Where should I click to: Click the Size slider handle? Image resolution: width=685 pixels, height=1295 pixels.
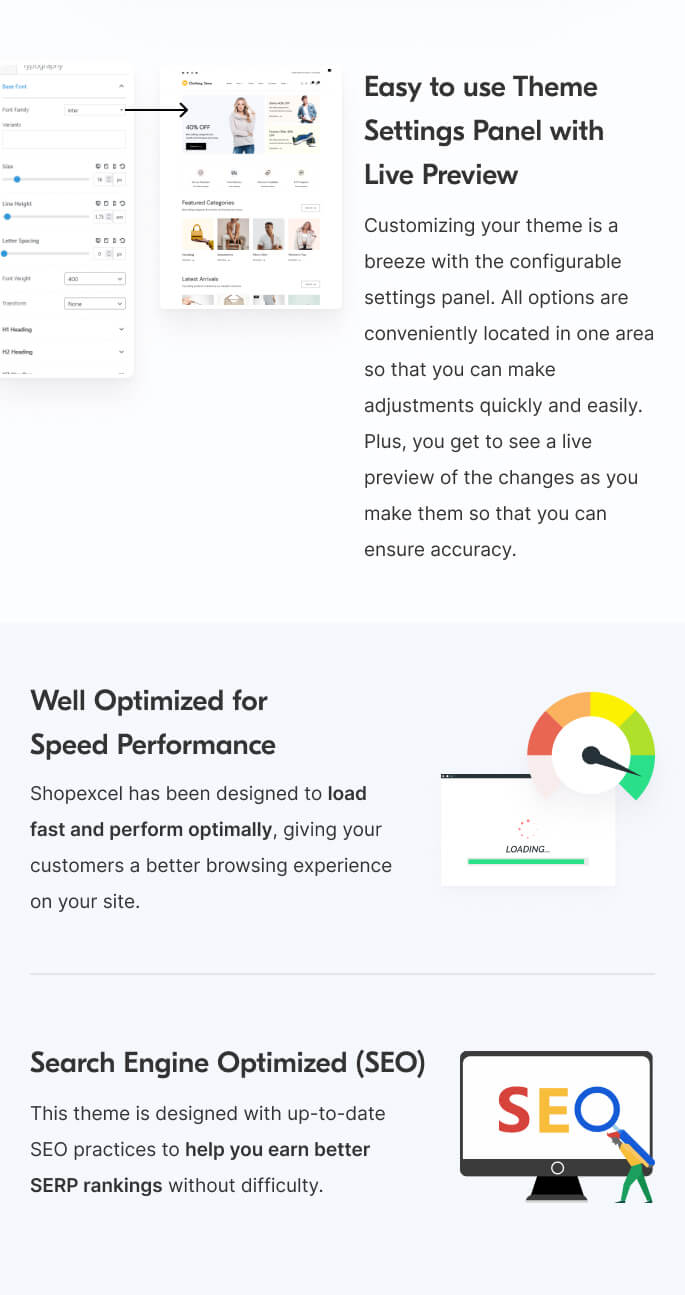click(x=17, y=179)
